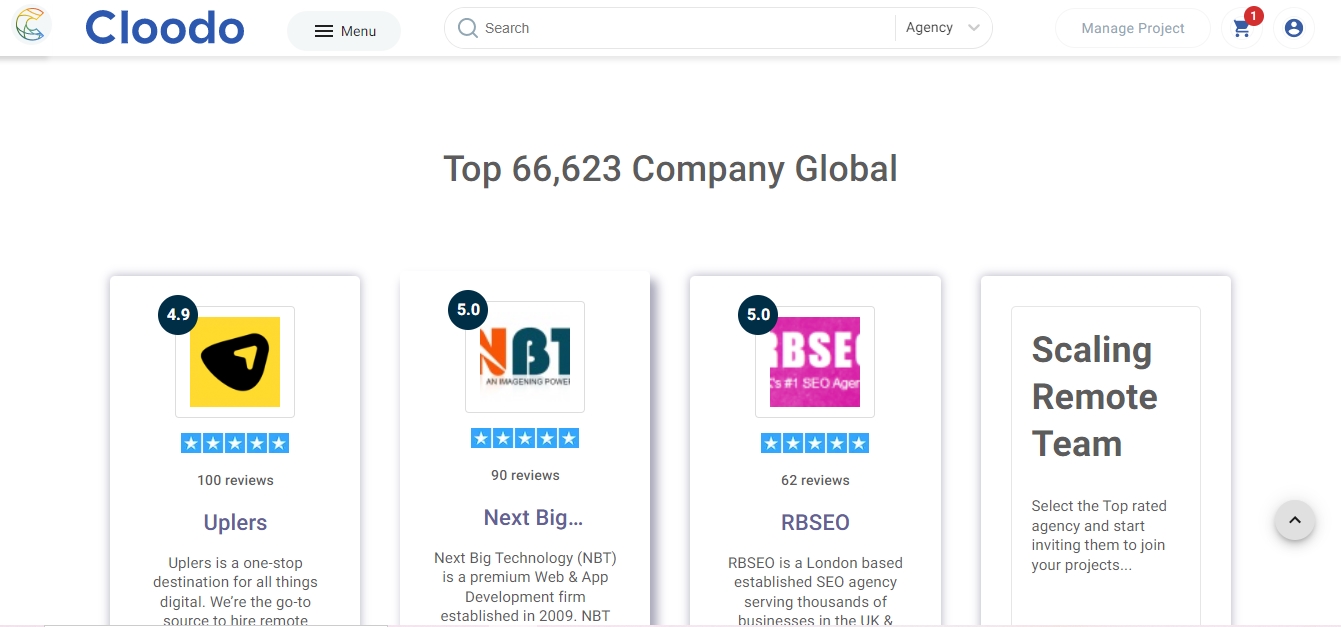Click the "90 reviews" text
This screenshot has width=1341, height=627.
click(x=525, y=475)
